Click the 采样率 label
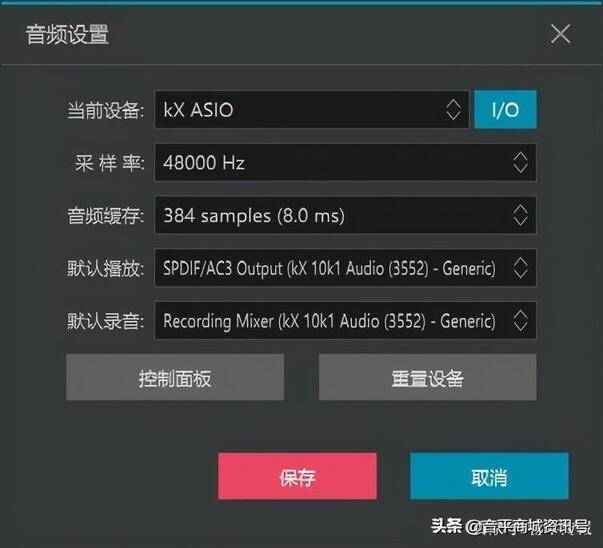 tap(109, 163)
